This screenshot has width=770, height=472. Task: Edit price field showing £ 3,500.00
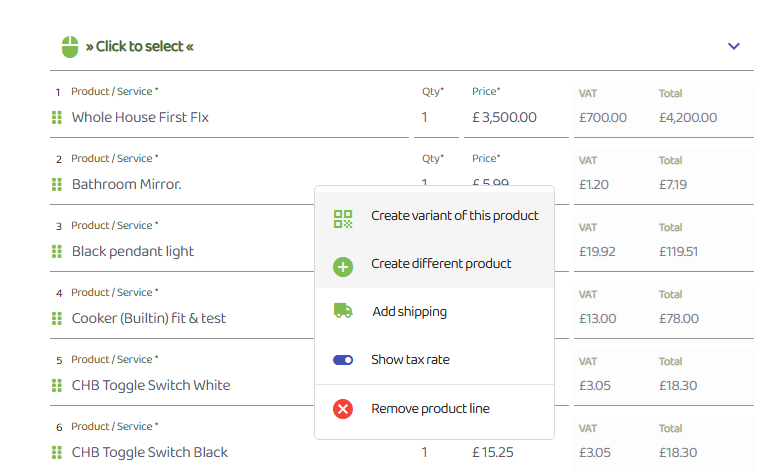516,117
